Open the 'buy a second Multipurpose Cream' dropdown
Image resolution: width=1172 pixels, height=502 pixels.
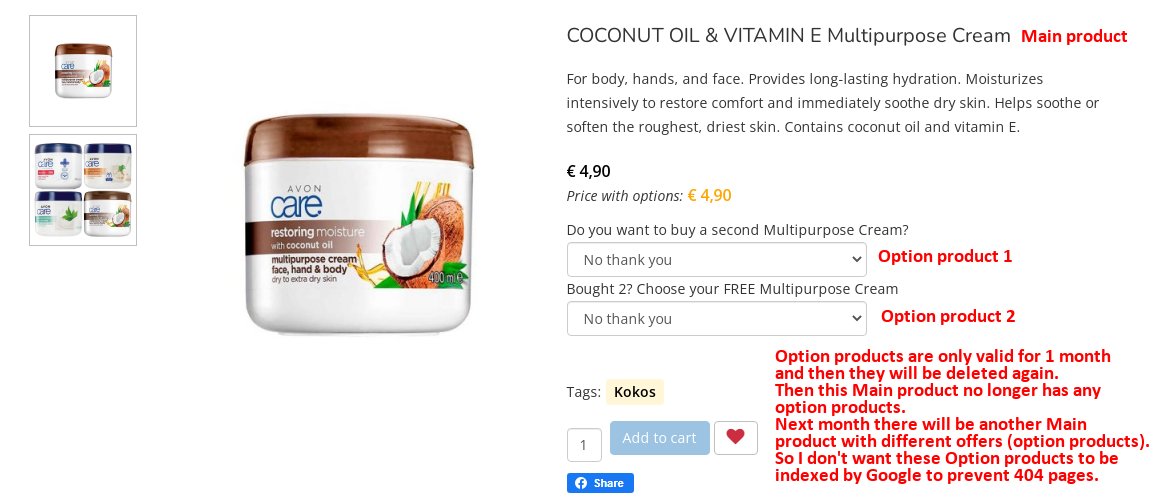pyautogui.click(x=716, y=259)
